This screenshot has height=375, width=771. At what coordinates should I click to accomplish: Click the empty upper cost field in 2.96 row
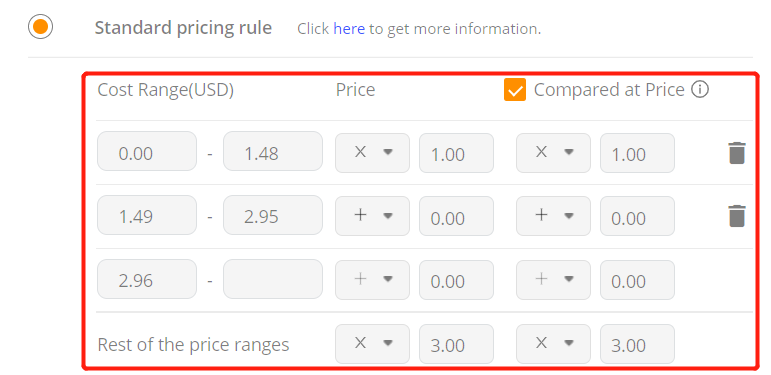click(x=273, y=279)
